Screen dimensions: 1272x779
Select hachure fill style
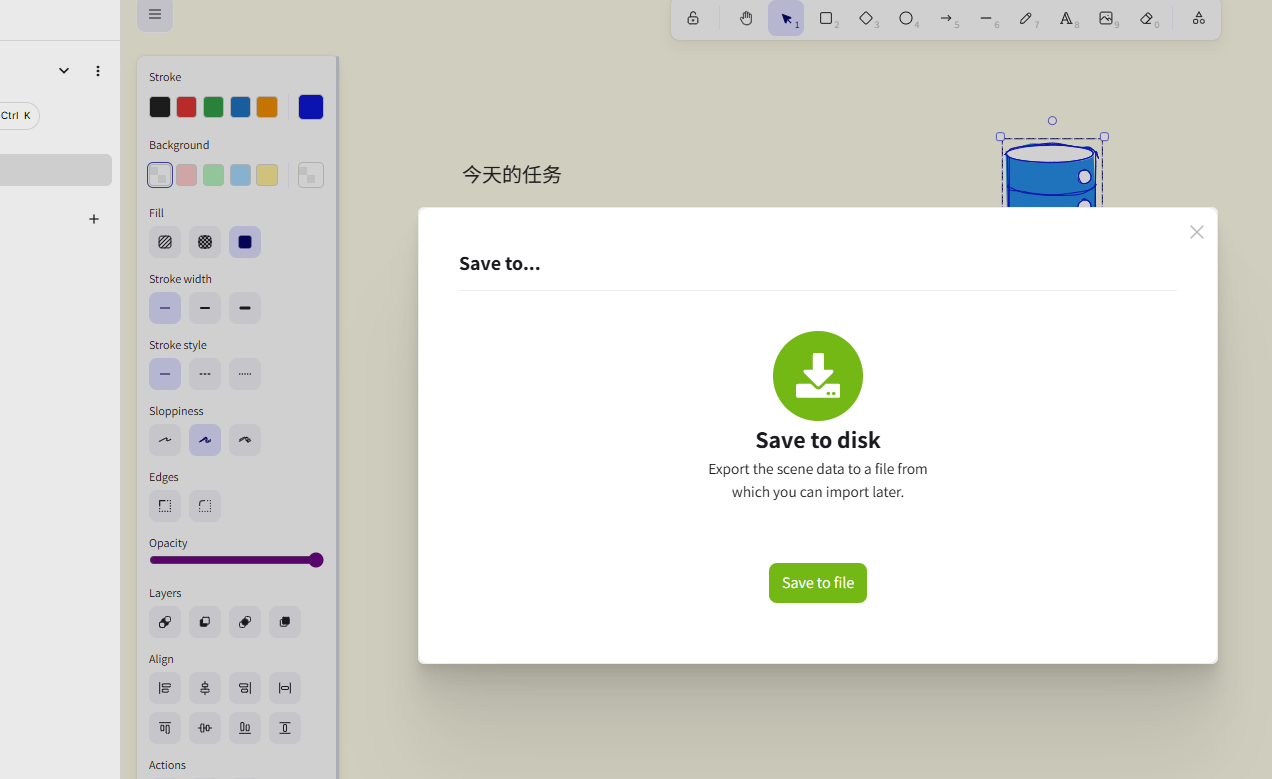pos(165,242)
